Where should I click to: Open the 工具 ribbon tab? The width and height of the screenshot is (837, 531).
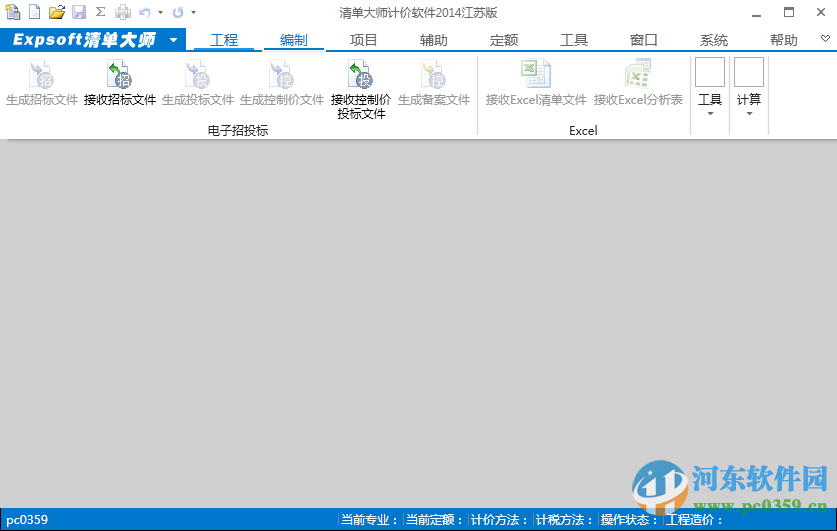(x=574, y=40)
